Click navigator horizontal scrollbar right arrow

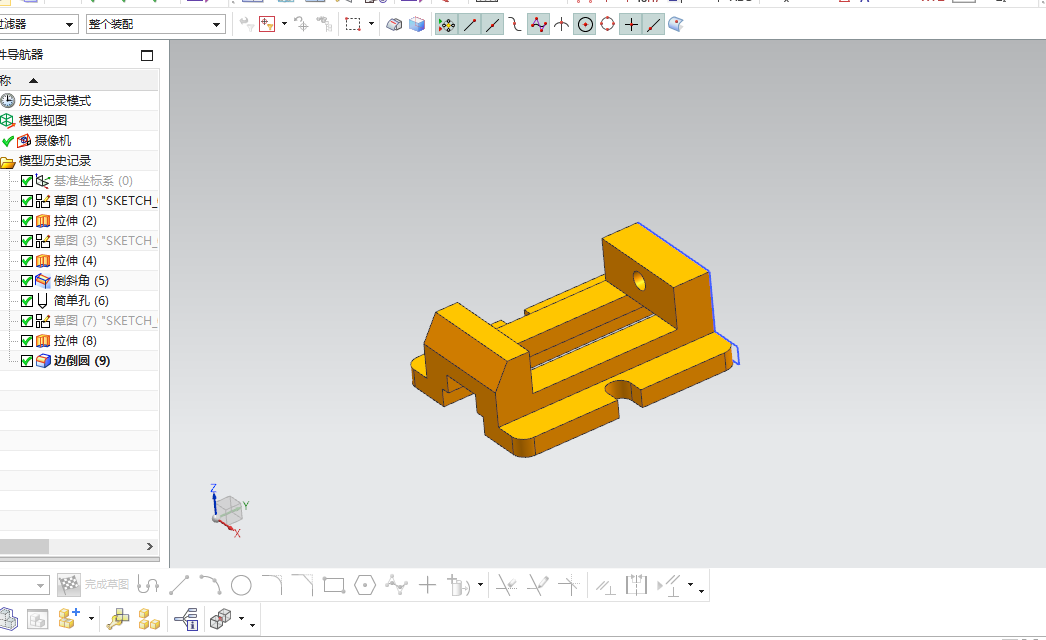point(150,547)
